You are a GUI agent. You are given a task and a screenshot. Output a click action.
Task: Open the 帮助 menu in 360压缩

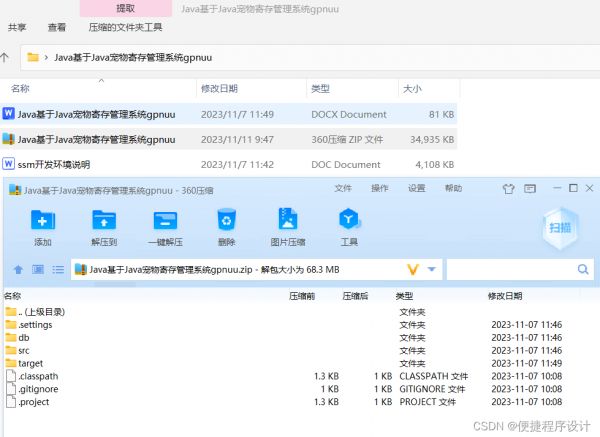click(x=453, y=188)
